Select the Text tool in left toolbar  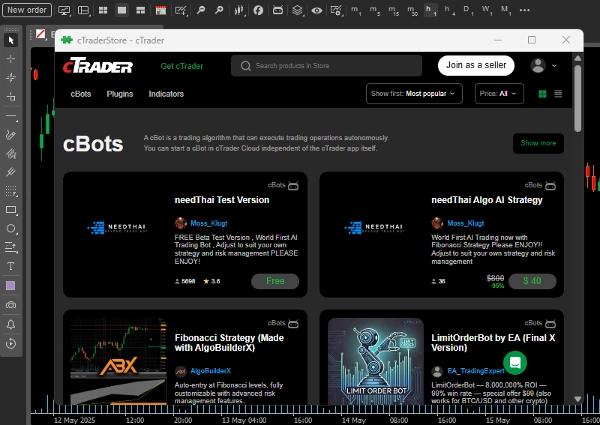pos(11,266)
